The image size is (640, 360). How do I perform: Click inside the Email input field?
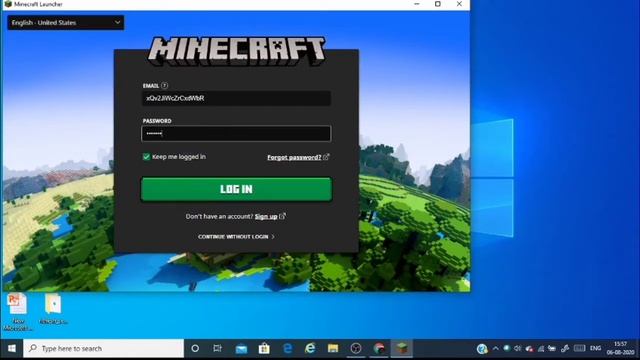click(x=236, y=98)
